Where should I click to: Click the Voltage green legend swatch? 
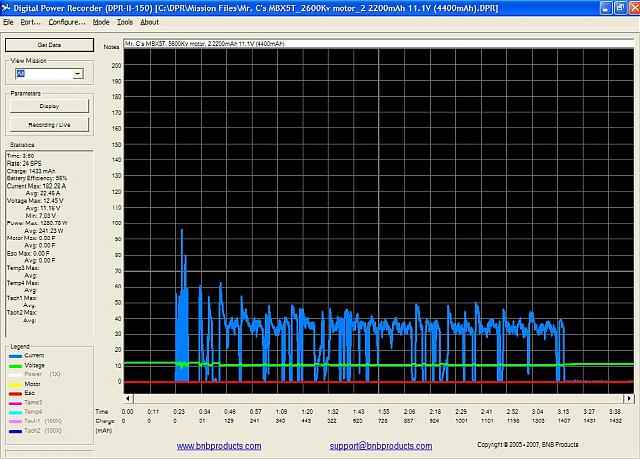click(15, 364)
